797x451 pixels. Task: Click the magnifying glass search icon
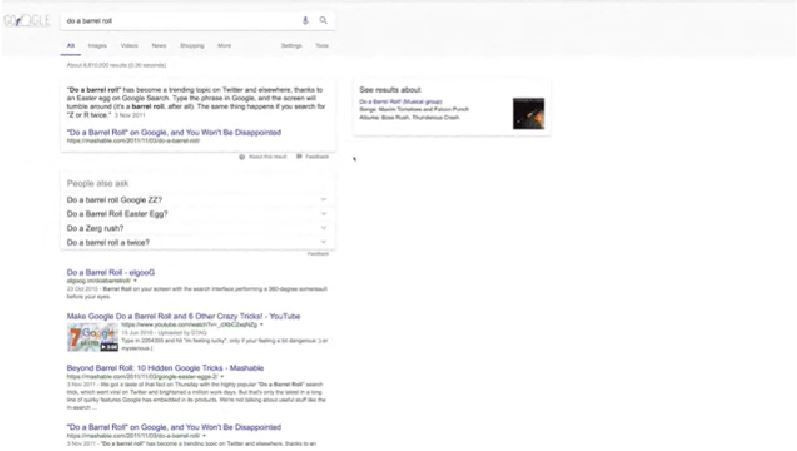pos(323,20)
